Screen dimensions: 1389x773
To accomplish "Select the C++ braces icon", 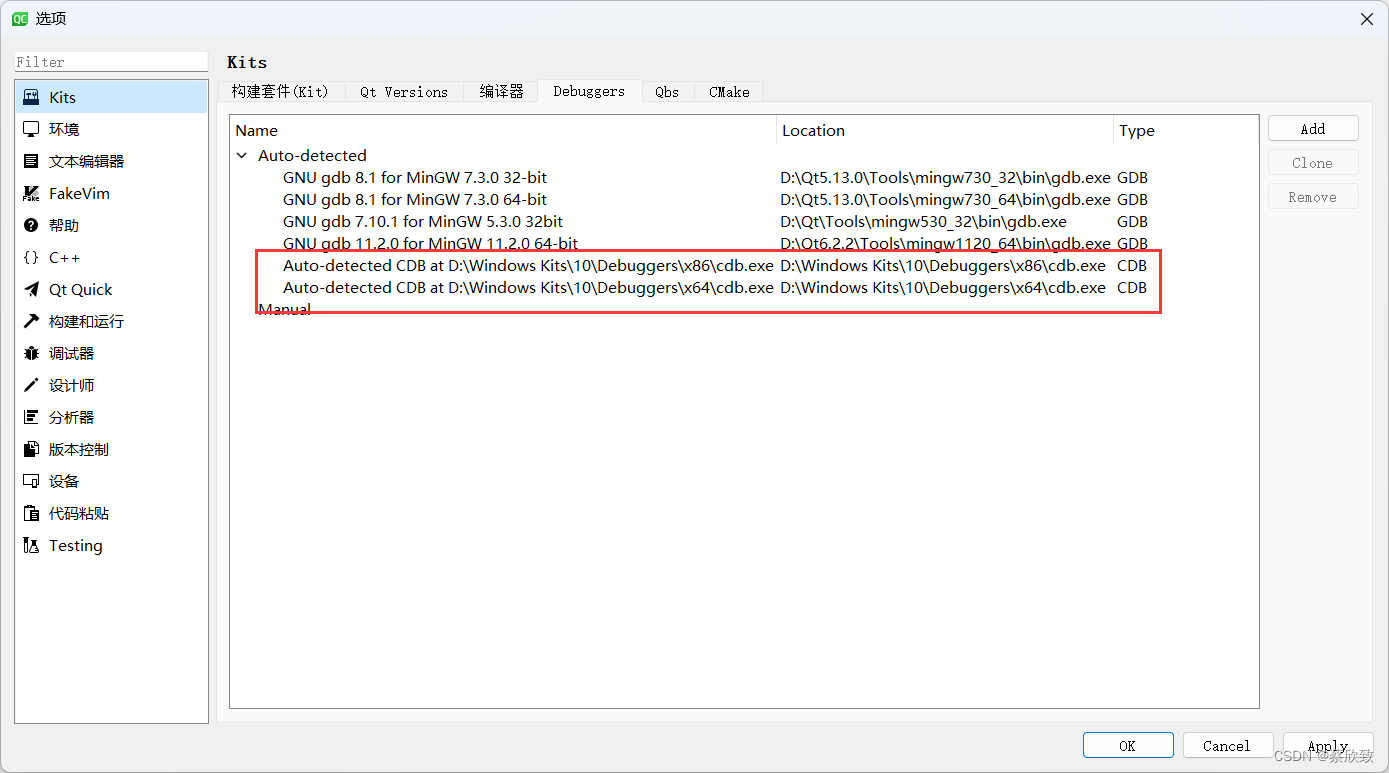I will pos(31,257).
